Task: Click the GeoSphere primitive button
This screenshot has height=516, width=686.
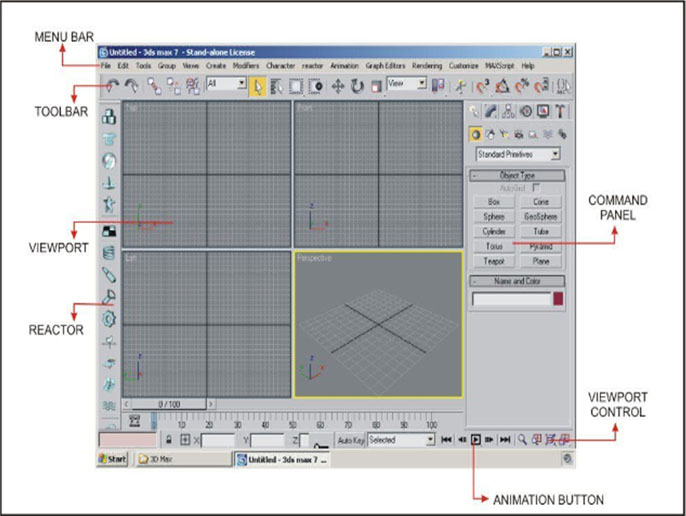Action: tap(541, 217)
